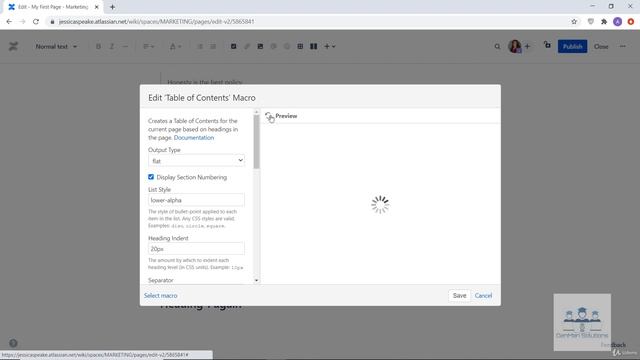
Task: Open the insert plus dropdown
Action: click(x=329, y=47)
